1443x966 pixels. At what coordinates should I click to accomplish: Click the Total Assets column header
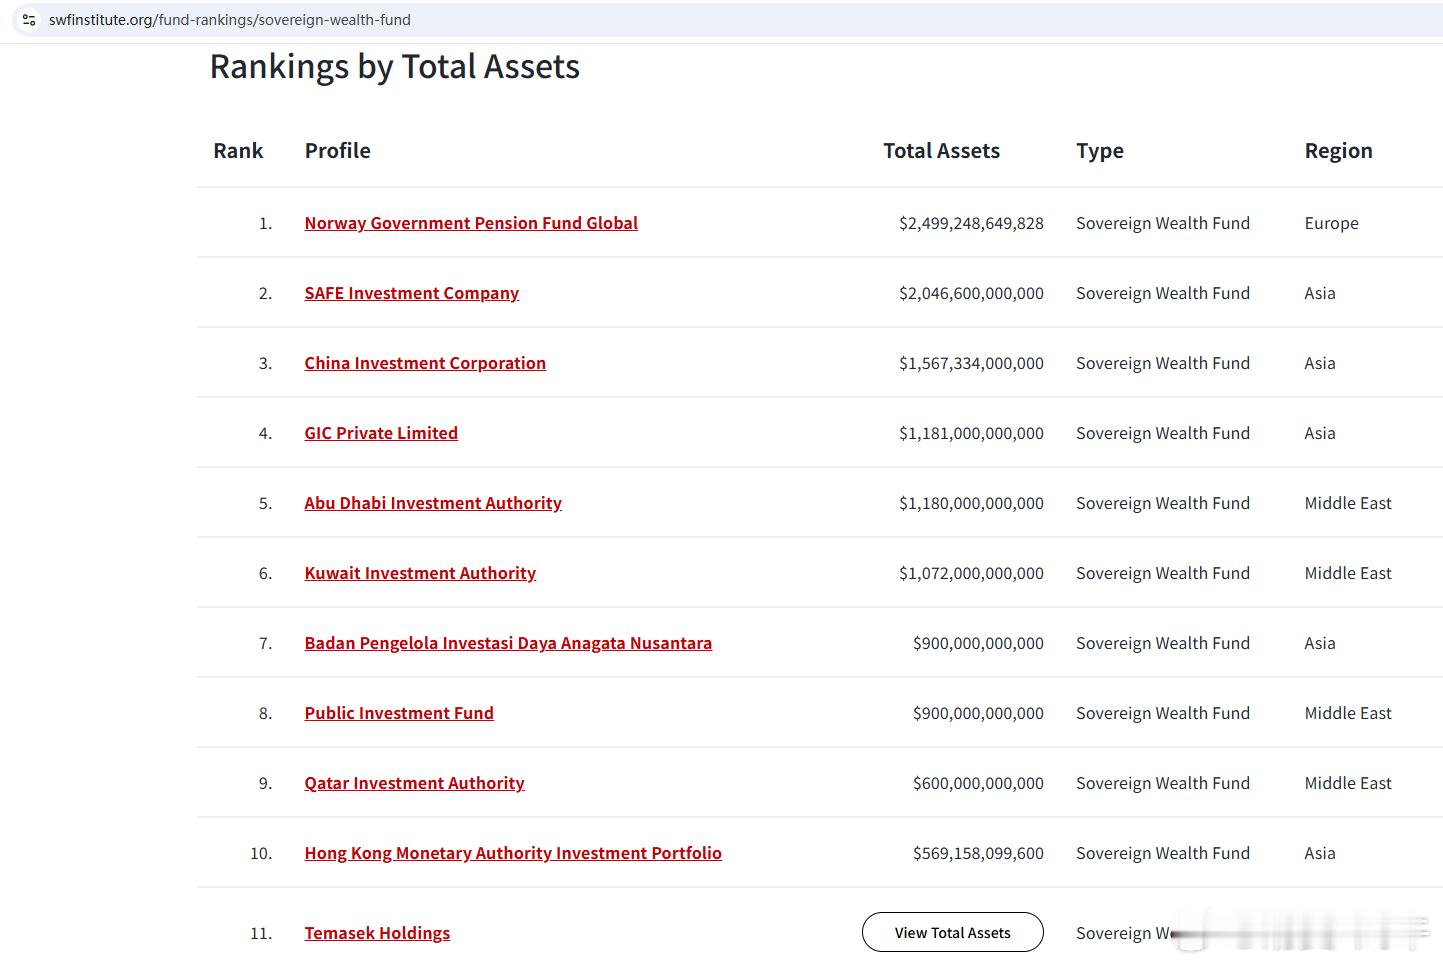point(941,151)
